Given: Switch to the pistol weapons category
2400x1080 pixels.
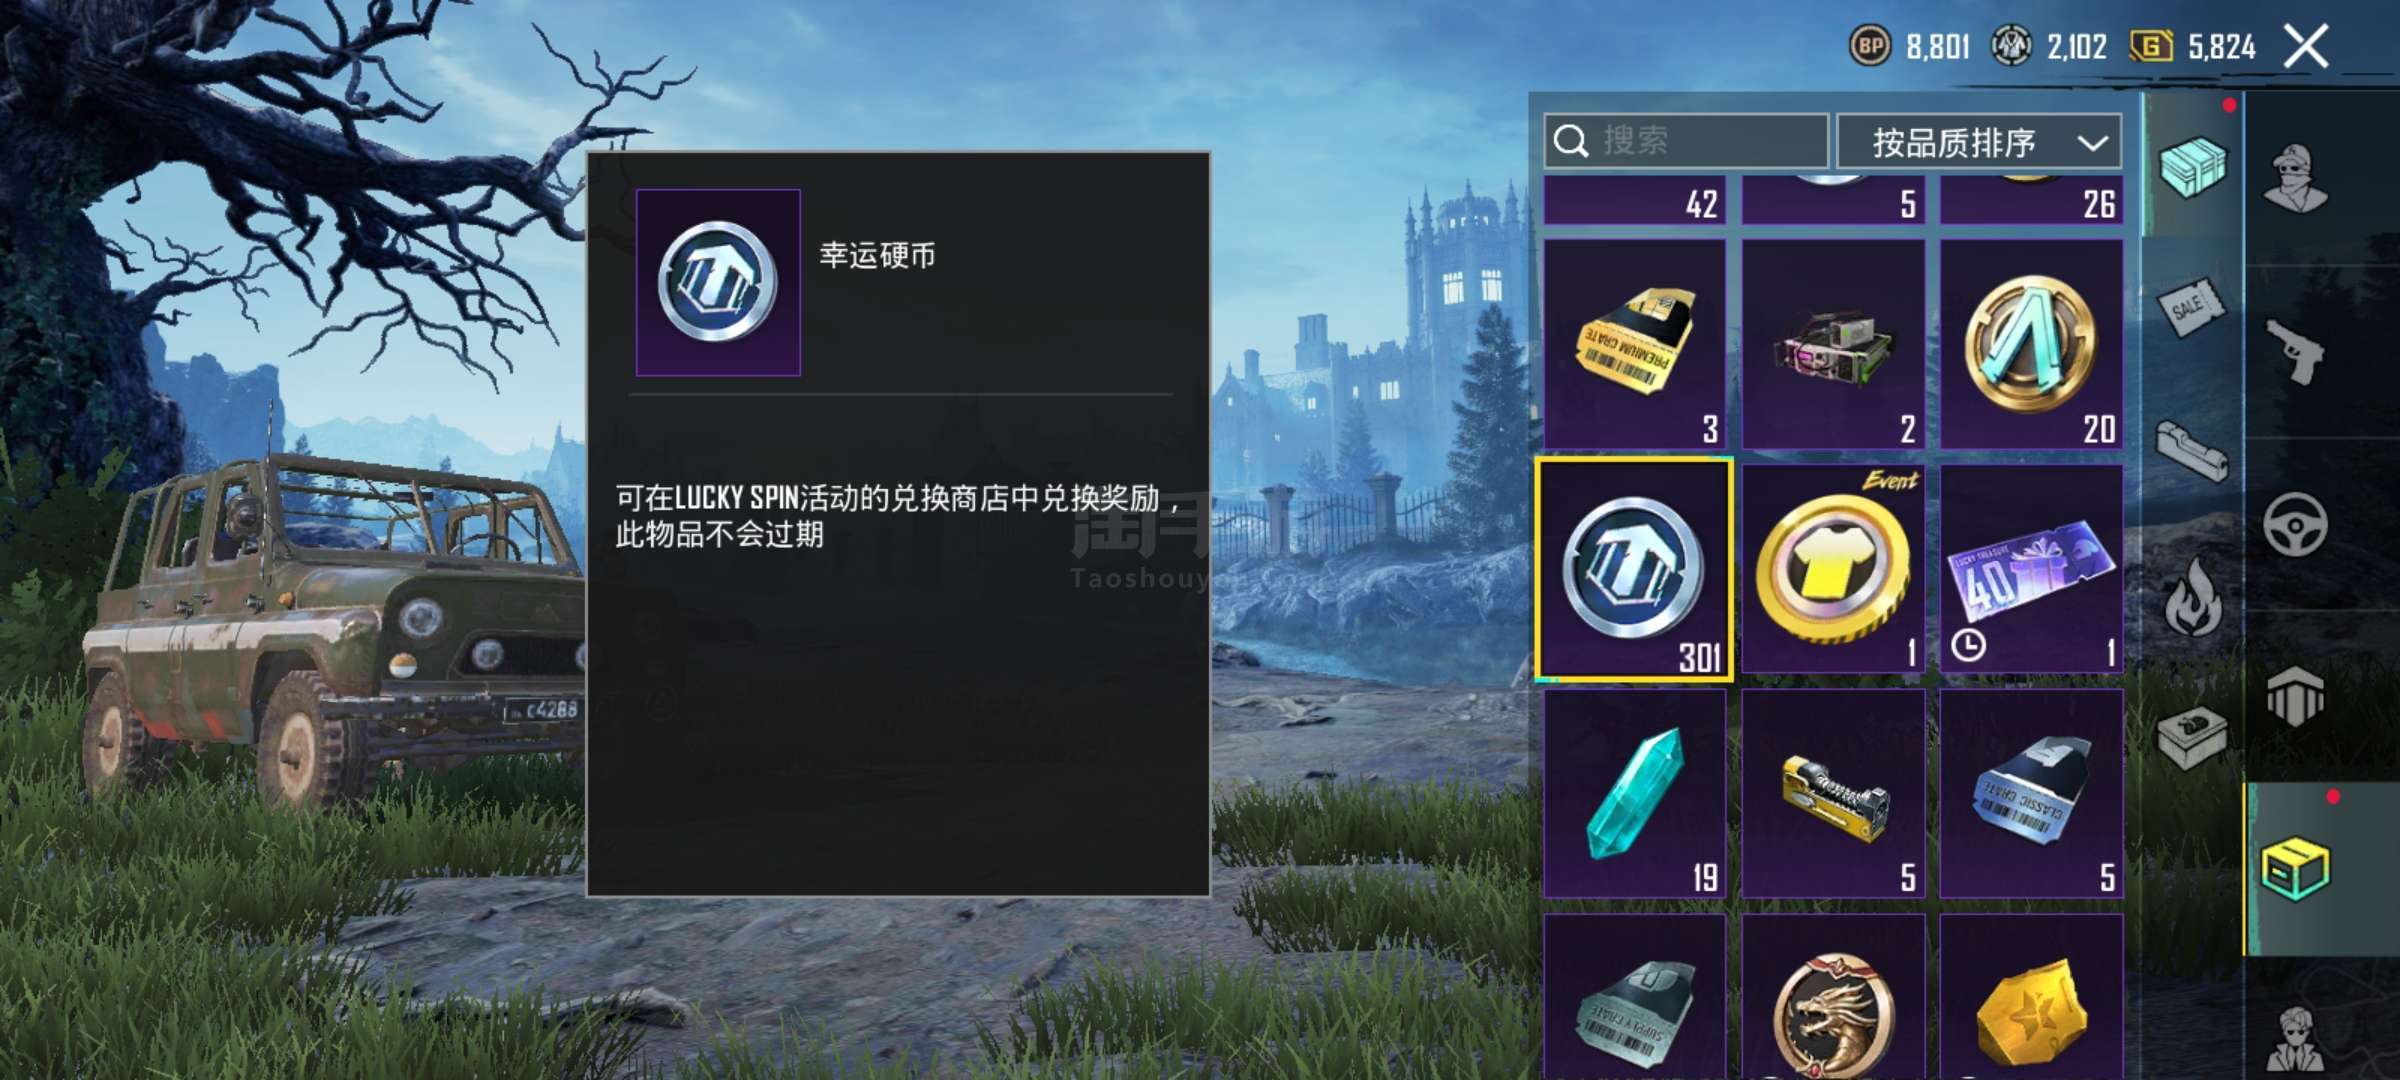Looking at the screenshot, I should pyautogui.click(x=2296, y=351).
